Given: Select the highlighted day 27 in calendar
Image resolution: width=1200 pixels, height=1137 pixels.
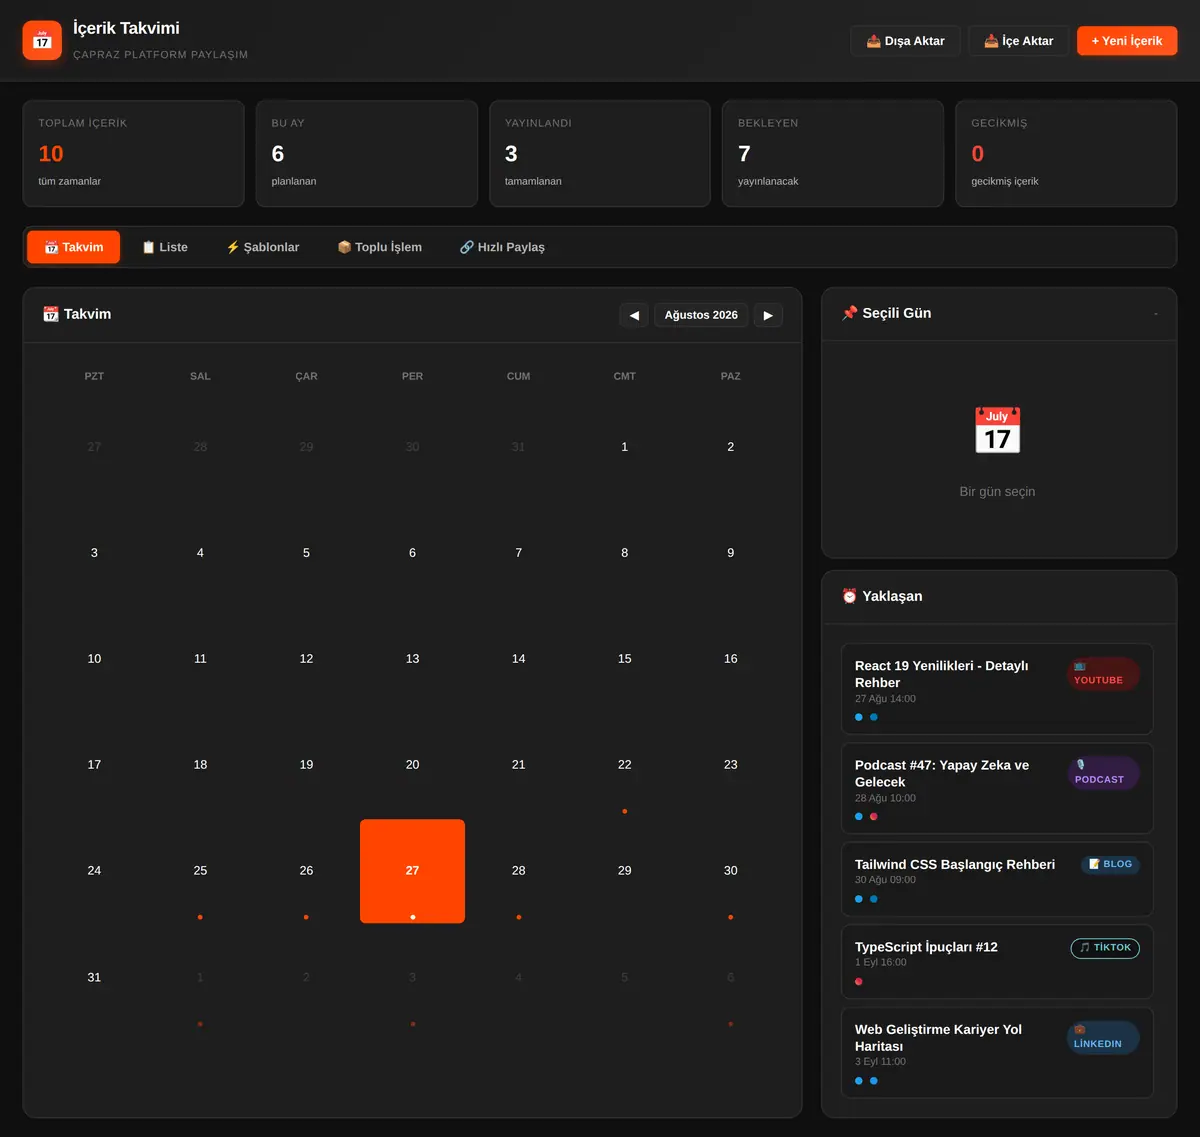Looking at the screenshot, I should 412,871.
